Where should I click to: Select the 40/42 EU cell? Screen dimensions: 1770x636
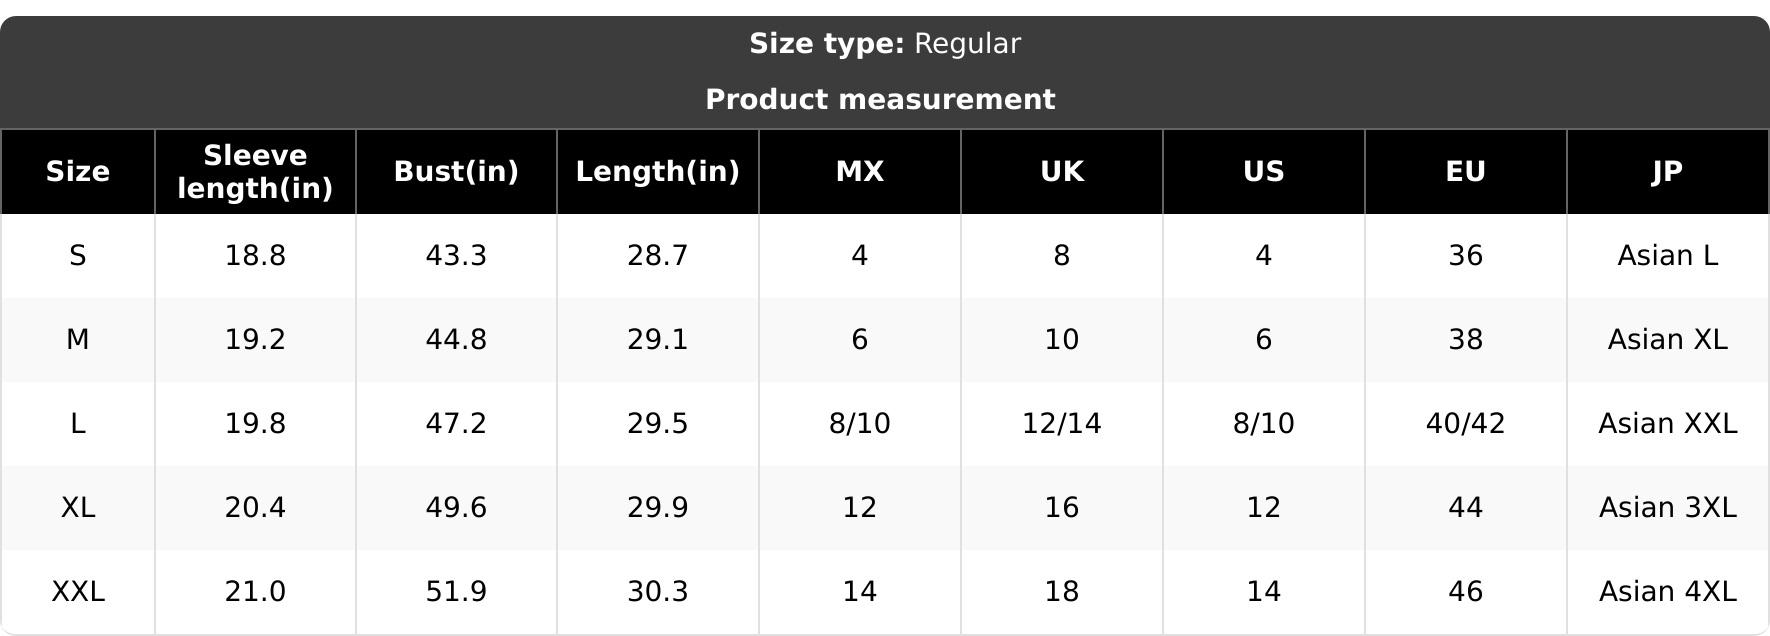pos(1466,424)
